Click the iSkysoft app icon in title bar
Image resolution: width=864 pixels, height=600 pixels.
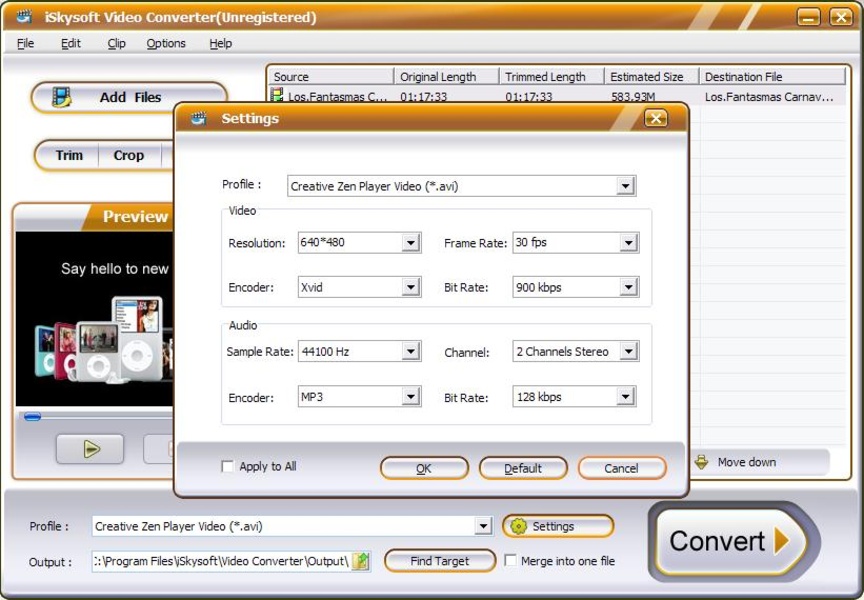[x=24, y=17]
